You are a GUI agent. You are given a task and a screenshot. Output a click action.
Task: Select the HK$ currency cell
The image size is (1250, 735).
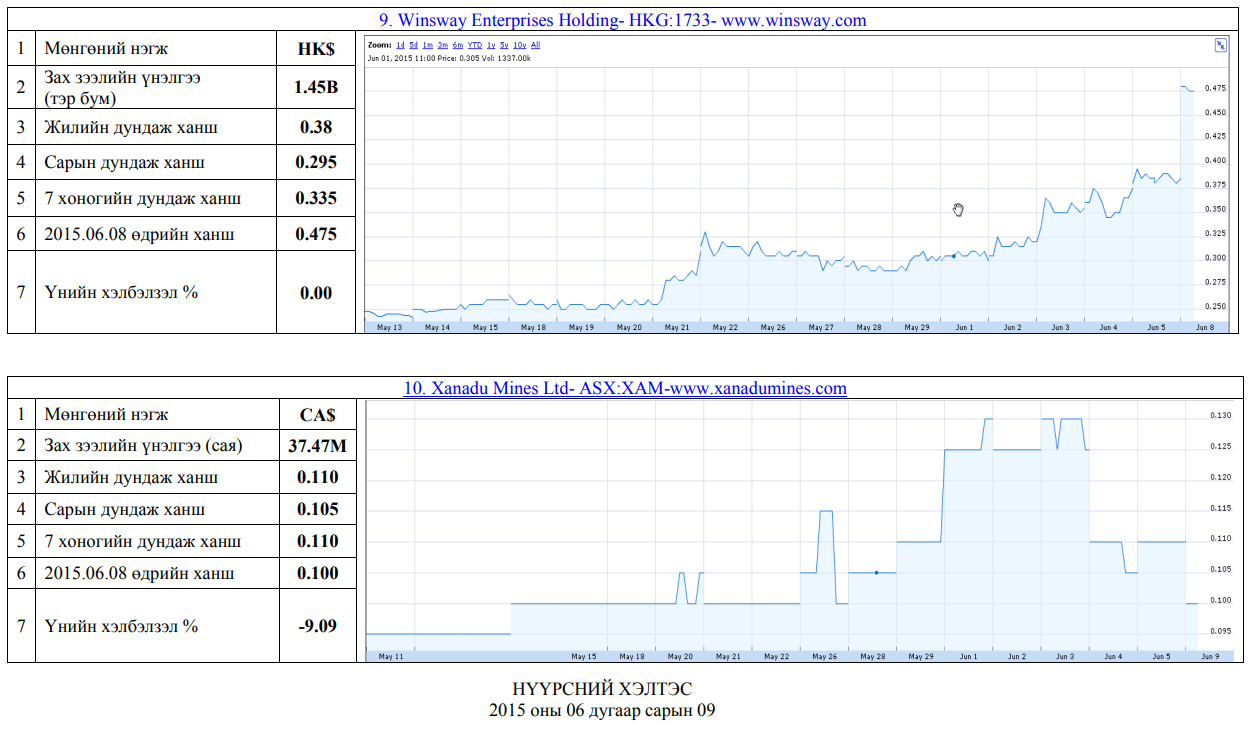coord(316,49)
